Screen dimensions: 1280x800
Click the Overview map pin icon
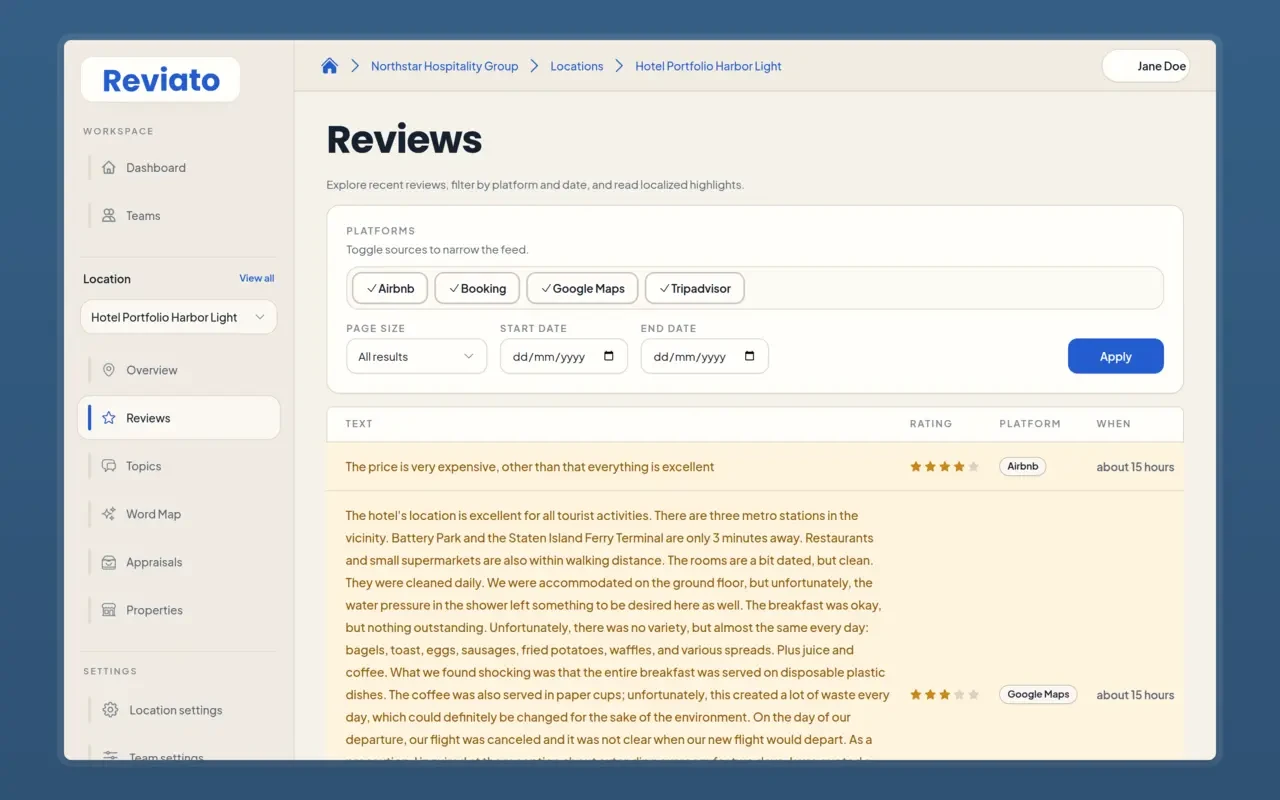[x=109, y=370]
